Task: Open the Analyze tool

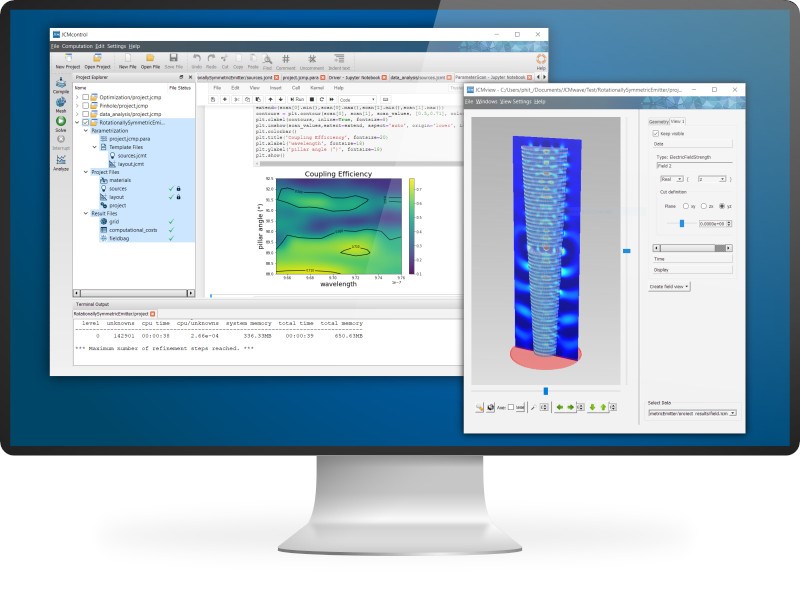Action: (61, 161)
